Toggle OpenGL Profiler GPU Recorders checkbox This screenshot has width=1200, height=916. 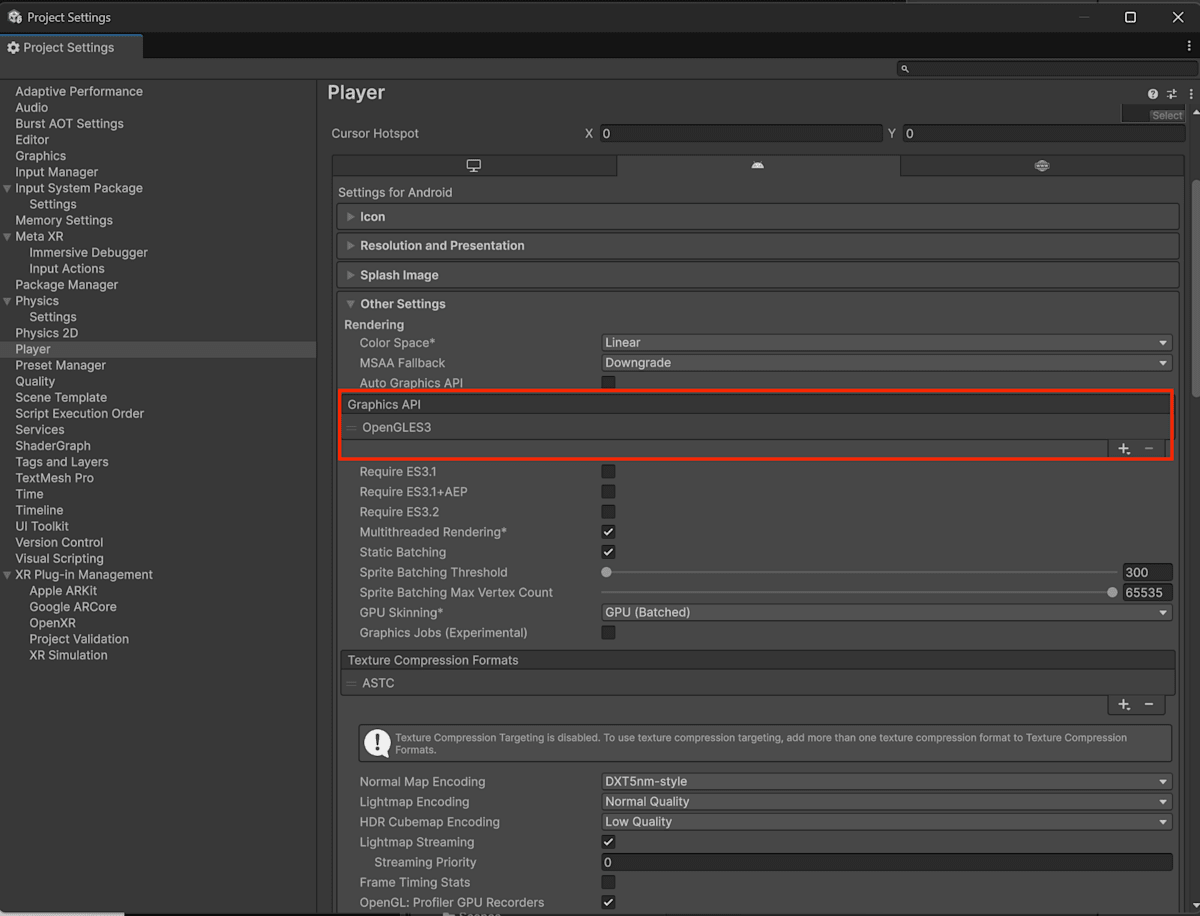(x=608, y=902)
